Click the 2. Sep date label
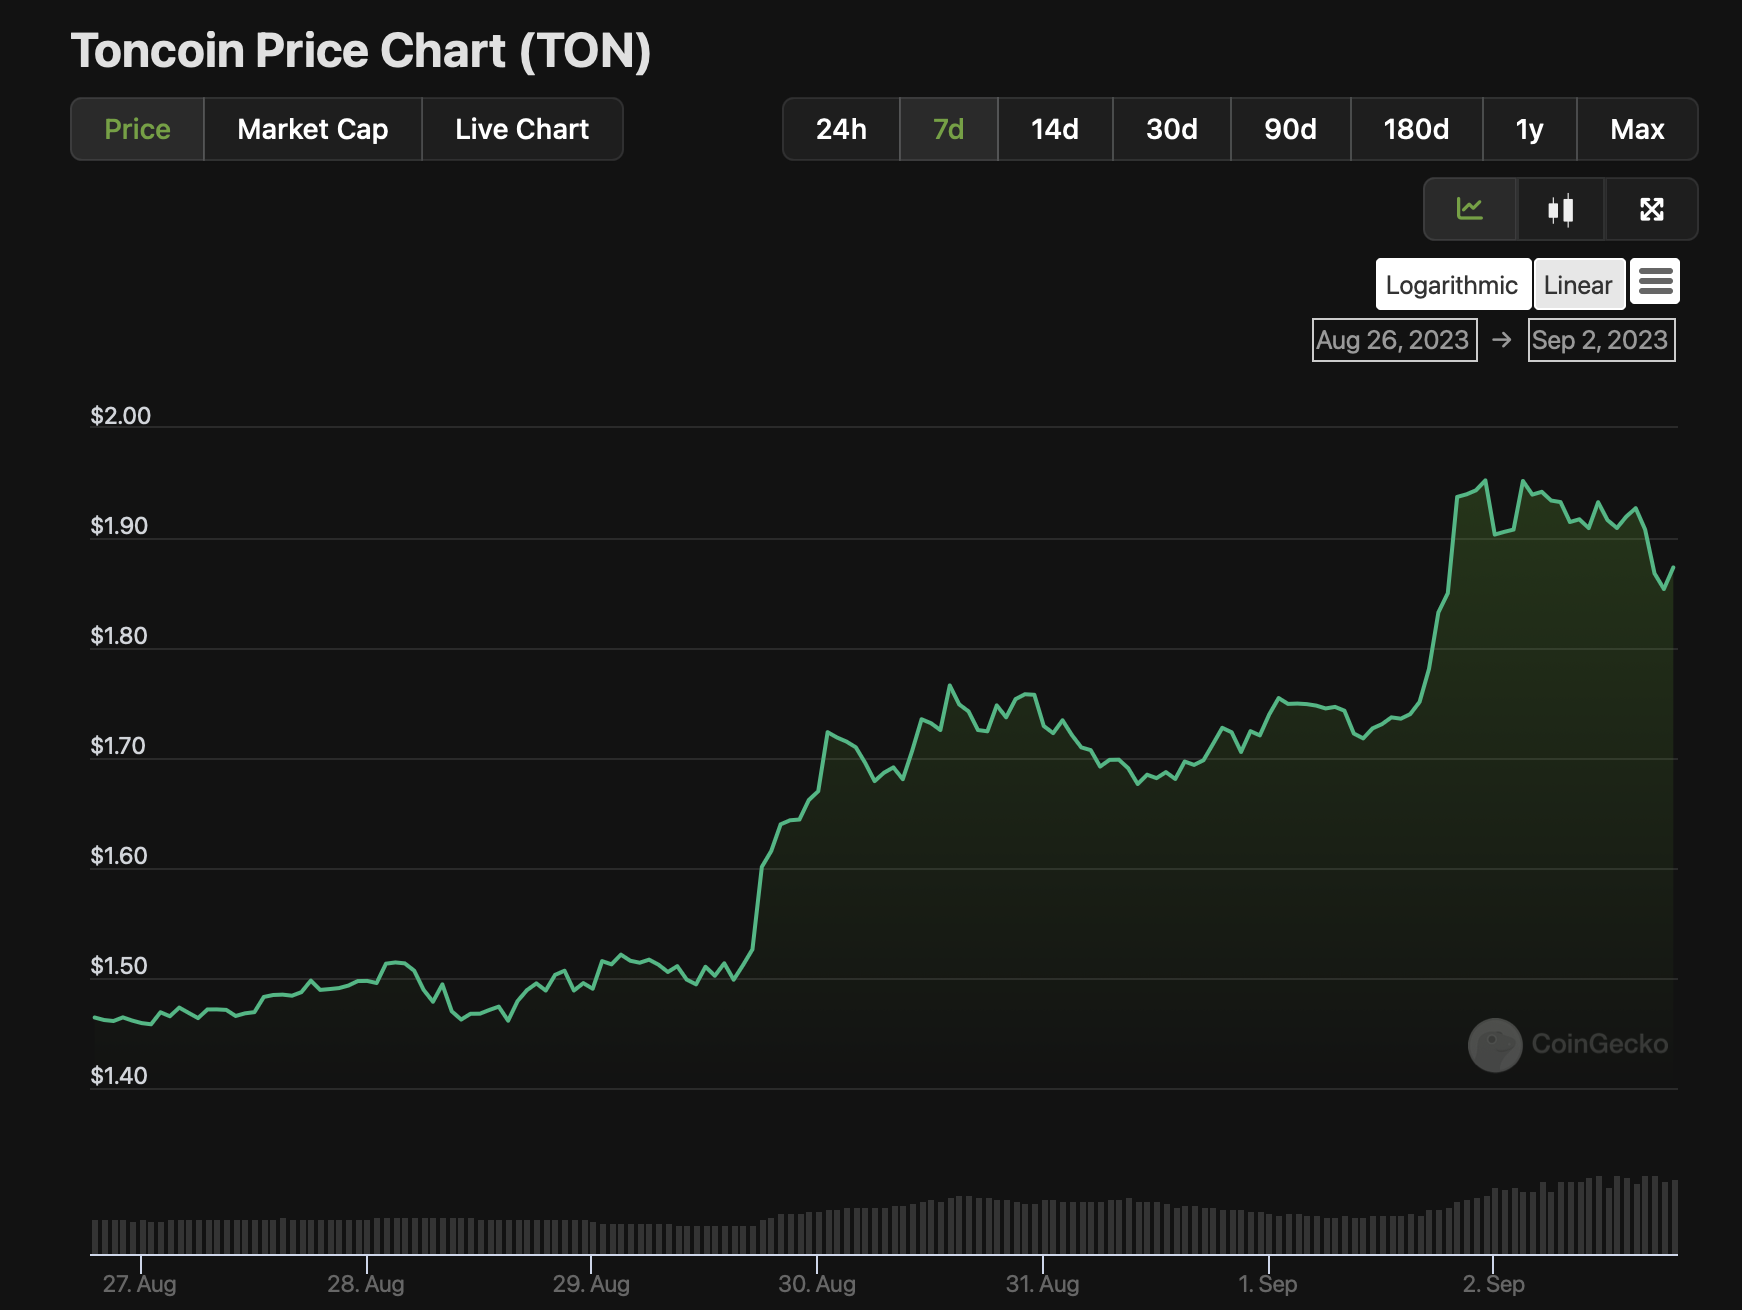1742x1310 pixels. point(1493,1284)
